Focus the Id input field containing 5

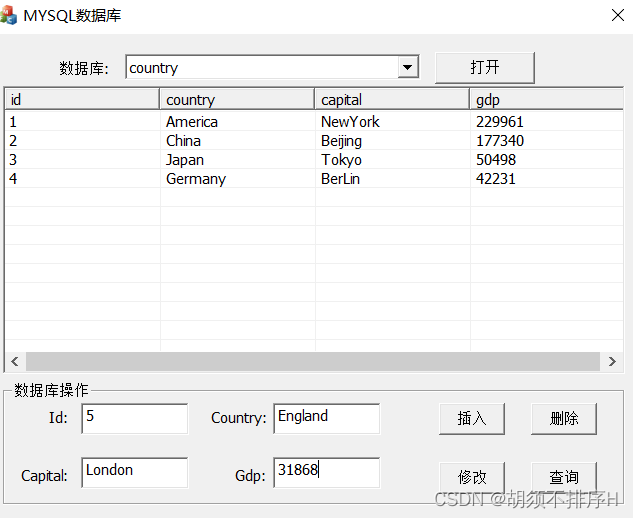(x=134, y=418)
